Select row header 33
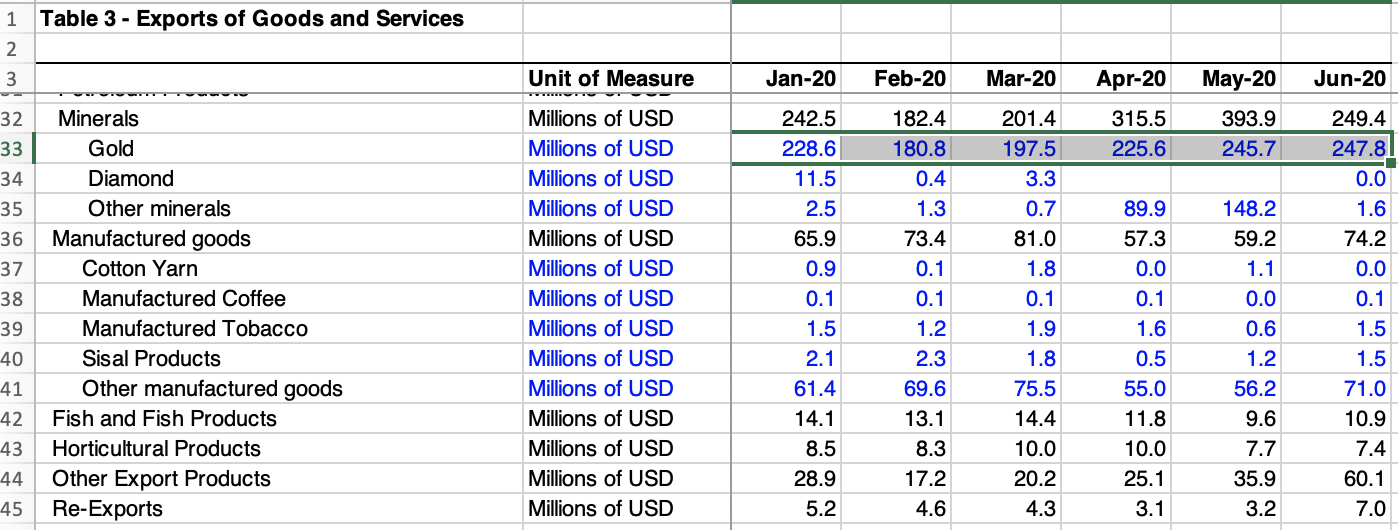This screenshot has width=1398, height=530. [15, 149]
